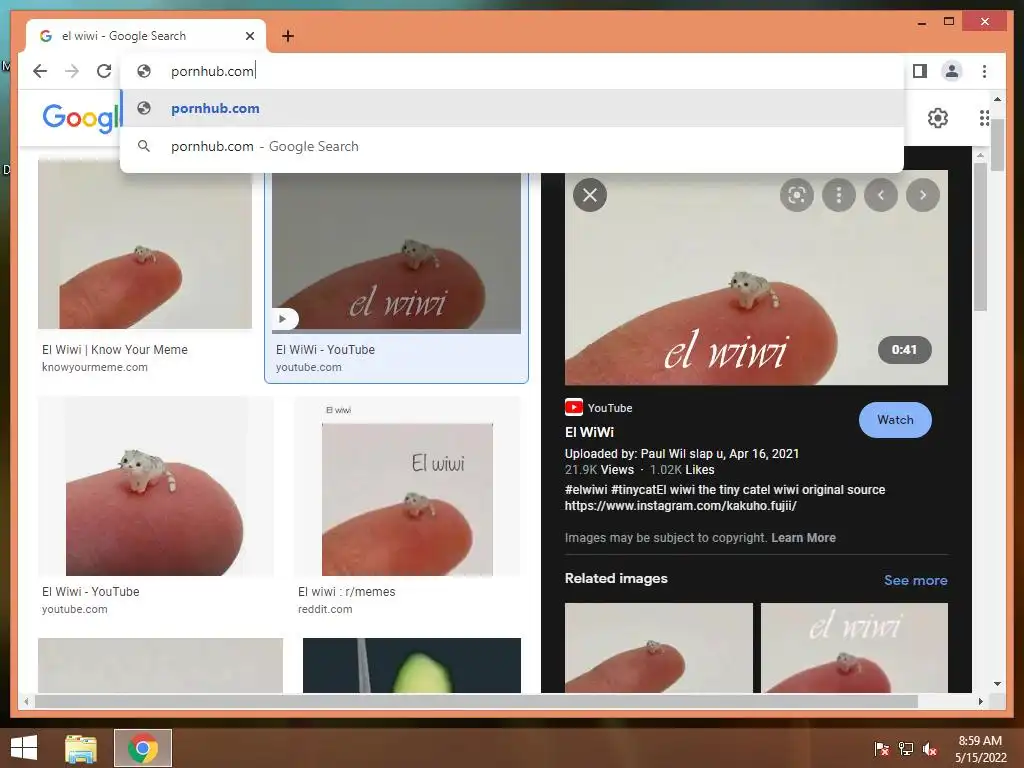Screen dimensions: 1024x768
Task: Click the play icon on El WiWi video thumbnail
Action: 284,319
